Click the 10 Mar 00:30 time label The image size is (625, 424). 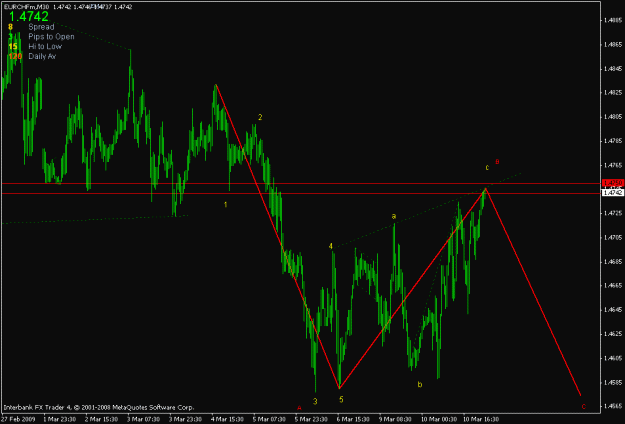pos(438,419)
